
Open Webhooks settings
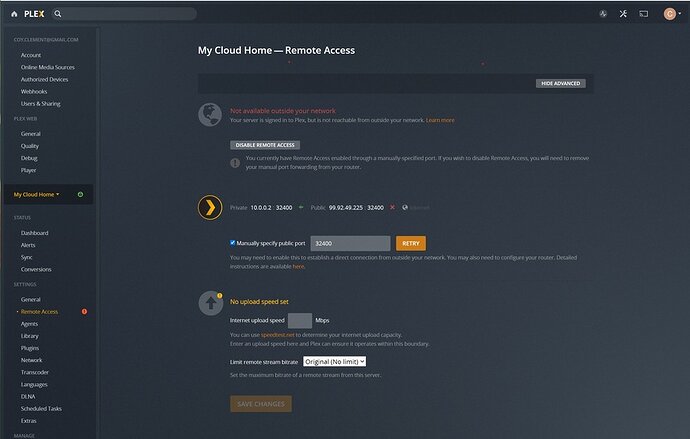point(34,91)
